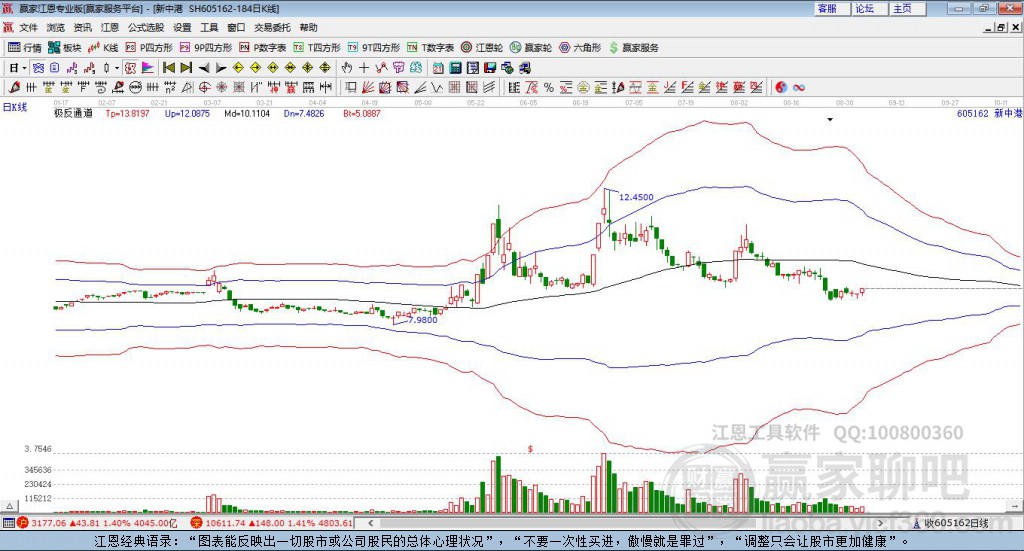Click the small black triangle chart marker
Viewport: 1024px width, 551px height.
tap(830, 119)
